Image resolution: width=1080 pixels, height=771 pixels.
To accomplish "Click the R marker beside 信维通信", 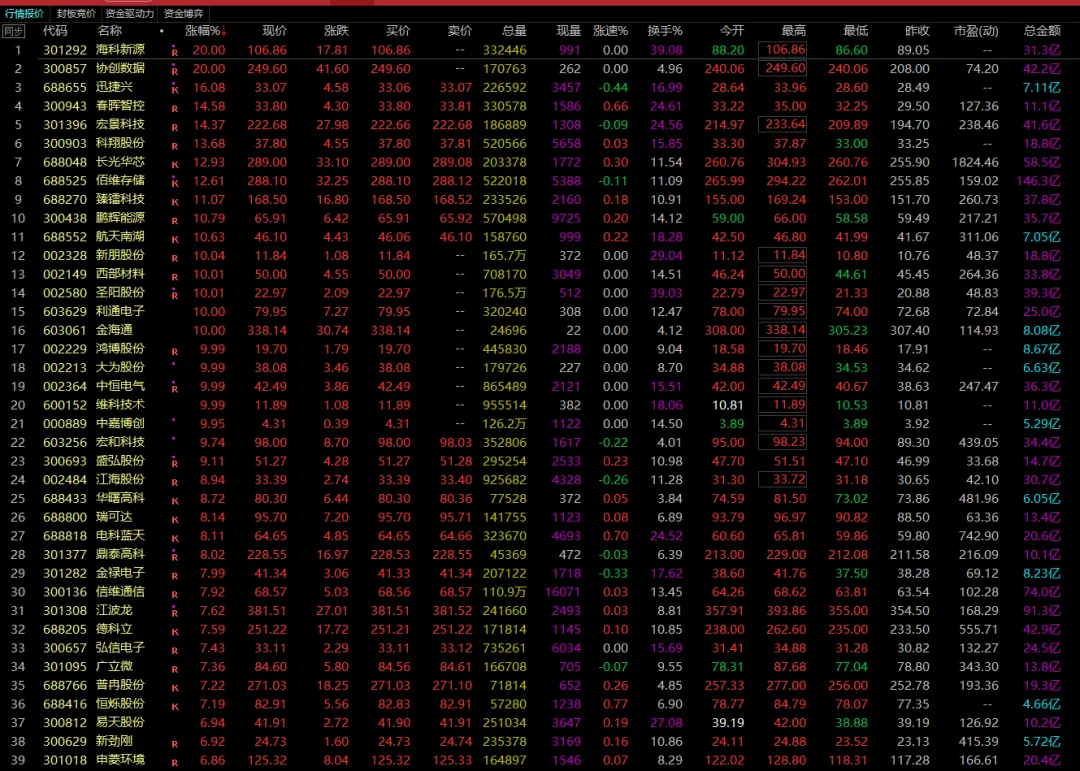I will (175, 594).
